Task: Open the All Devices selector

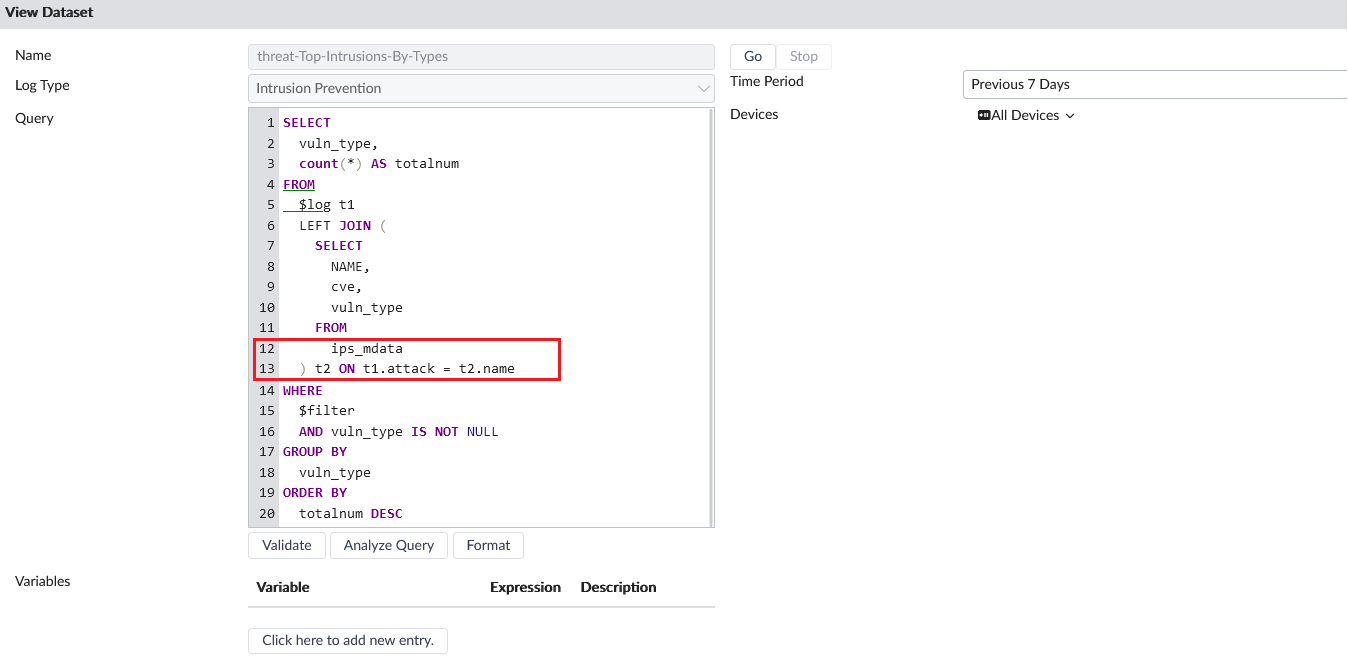Action: click(x=1027, y=115)
